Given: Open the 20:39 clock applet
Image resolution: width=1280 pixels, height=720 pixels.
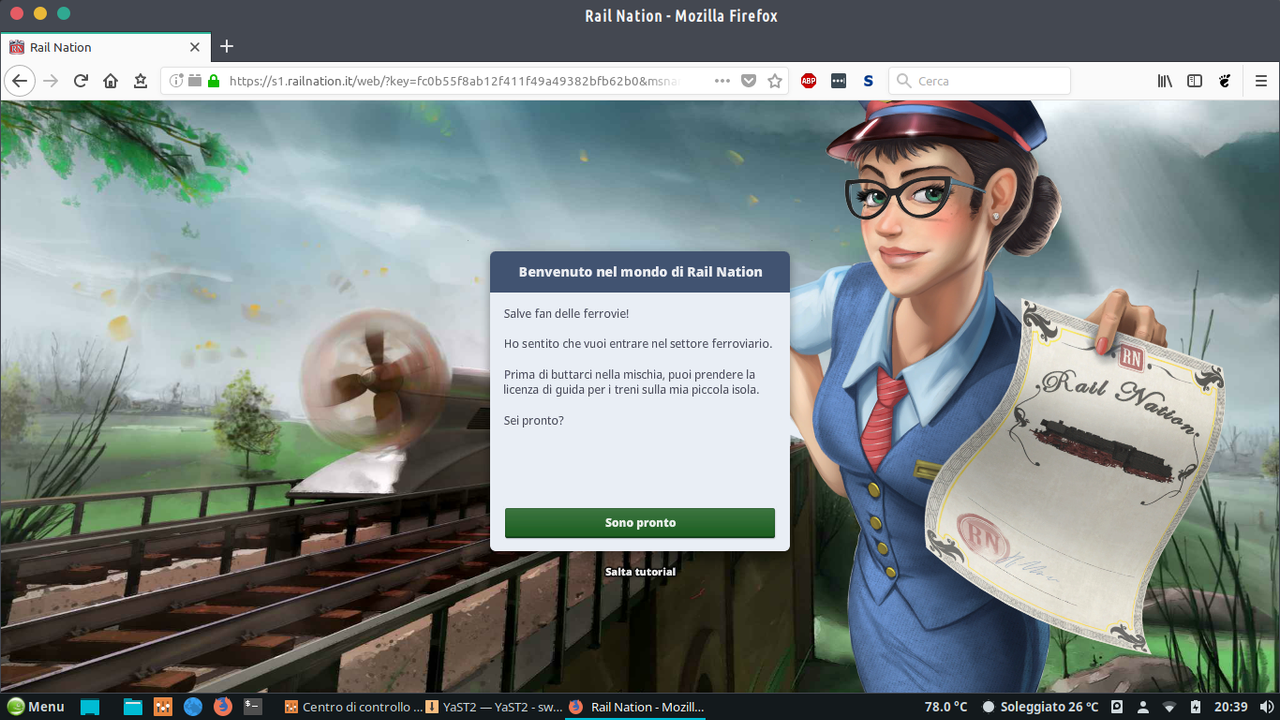Looking at the screenshot, I should click(x=1230, y=707).
